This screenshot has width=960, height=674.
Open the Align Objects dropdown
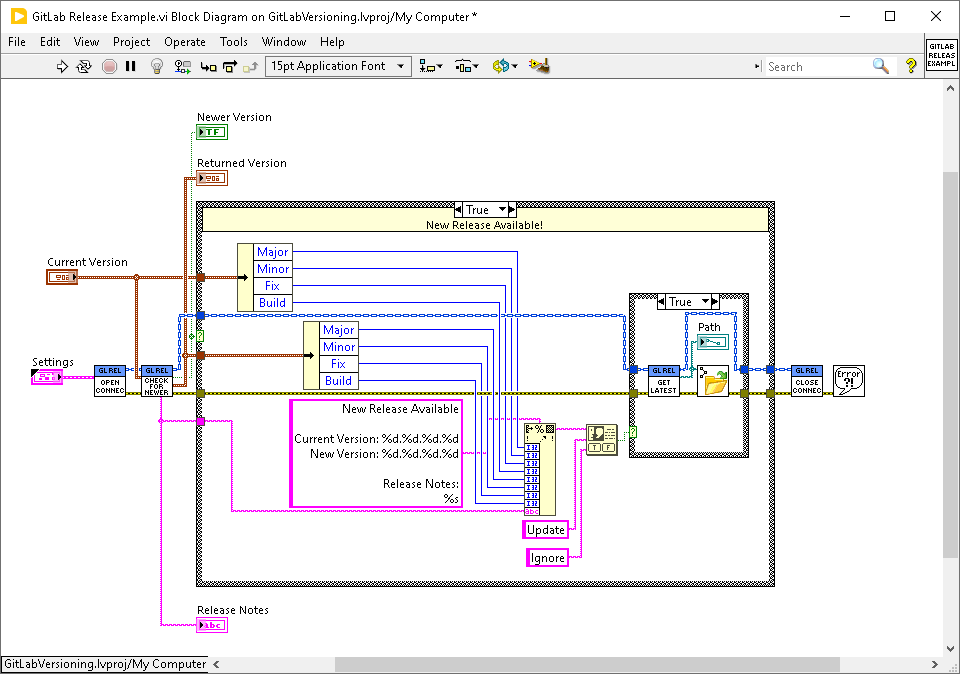click(430, 66)
